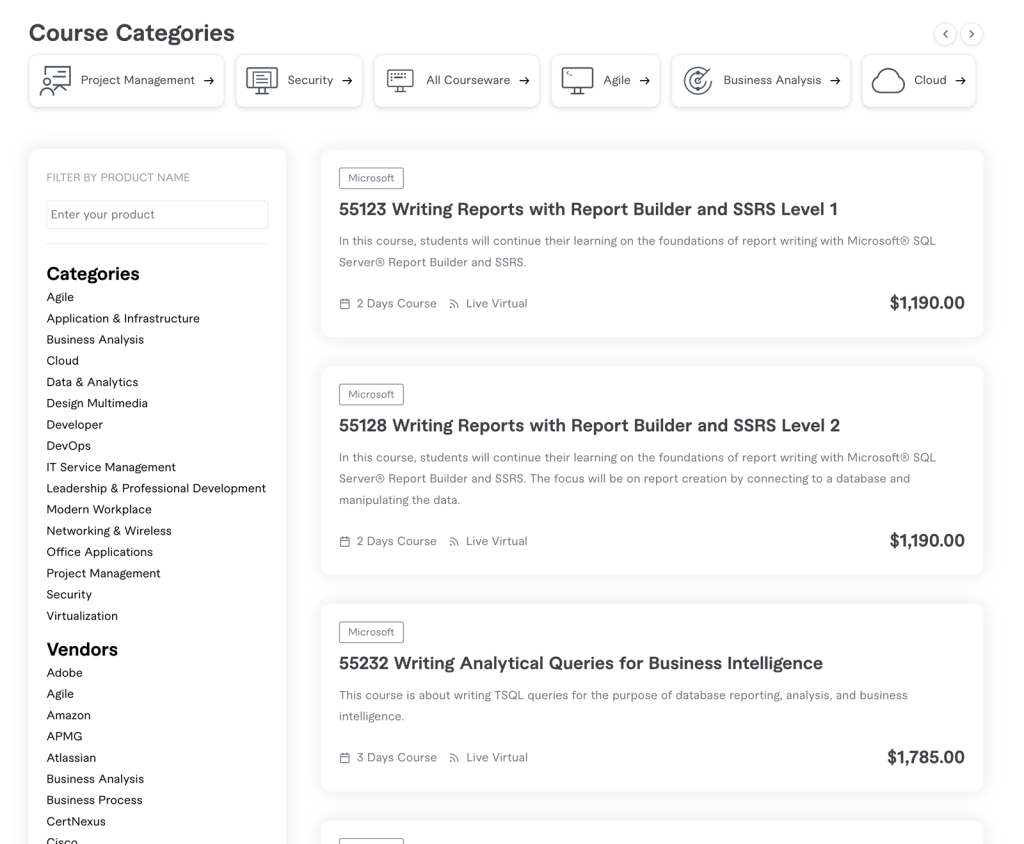
Task: Select Networking & Wireless category
Action: coord(109,531)
